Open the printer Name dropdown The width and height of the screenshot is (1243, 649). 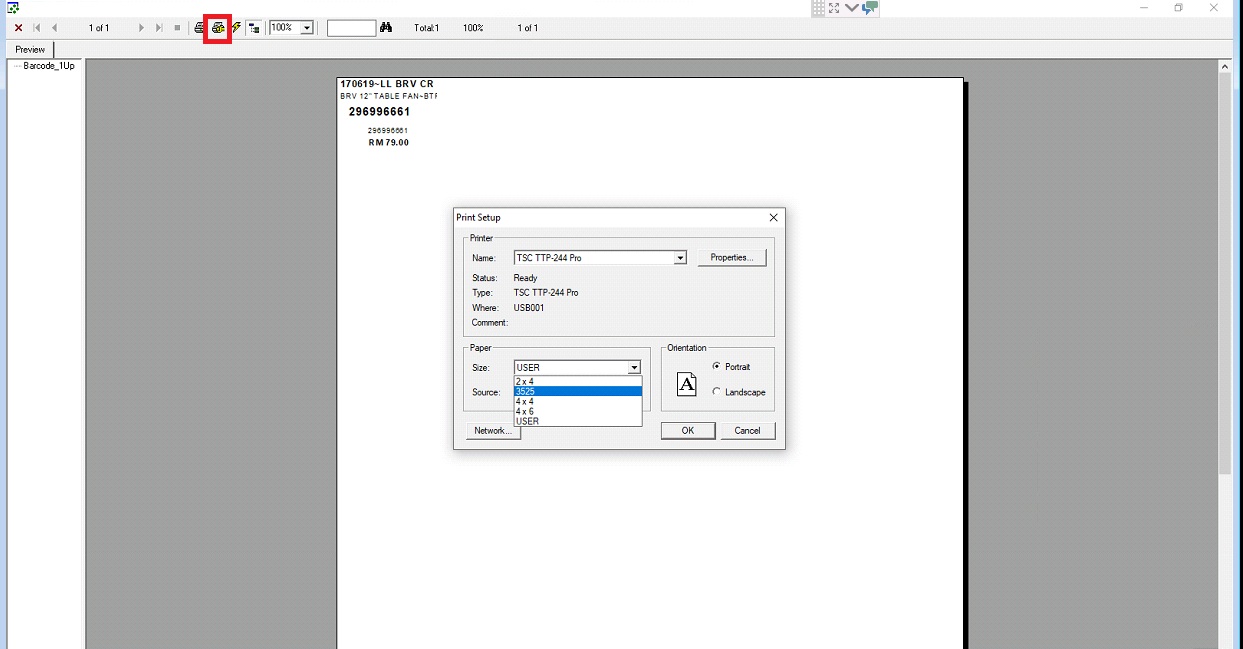coord(680,258)
